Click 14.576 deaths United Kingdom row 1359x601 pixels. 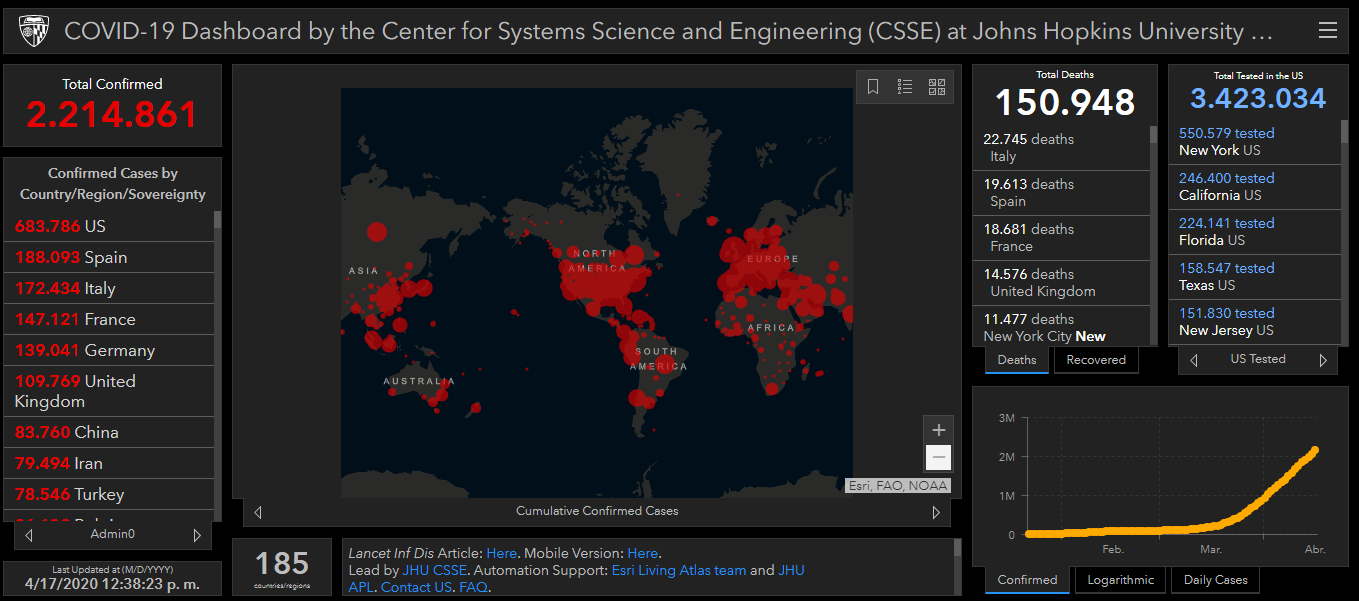pos(1061,283)
